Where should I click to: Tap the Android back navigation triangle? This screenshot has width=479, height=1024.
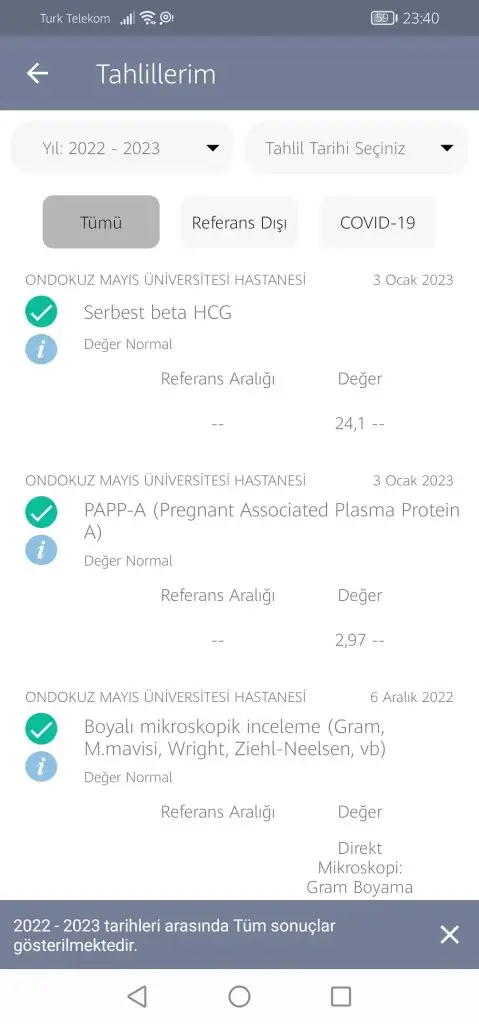click(137, 997)
